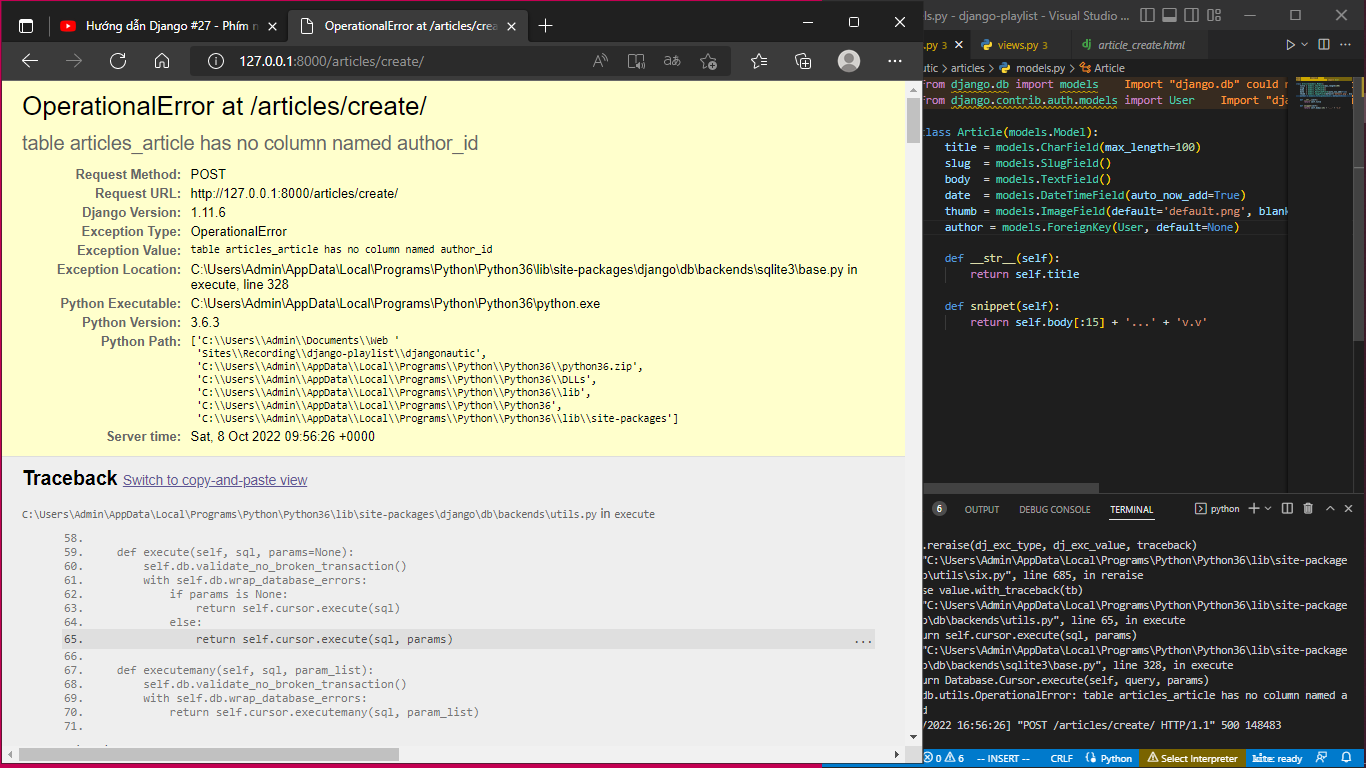This screenshot has width=1366, height=768.
Task: Maximize terminal panel with chevron up
Action: pos(1330,509)
